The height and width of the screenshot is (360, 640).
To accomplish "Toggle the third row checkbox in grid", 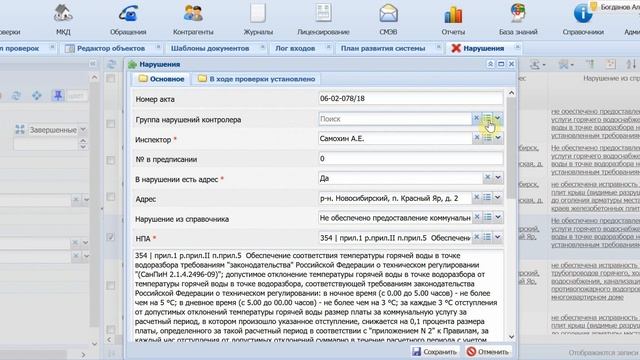I will (x=111, y=197).
